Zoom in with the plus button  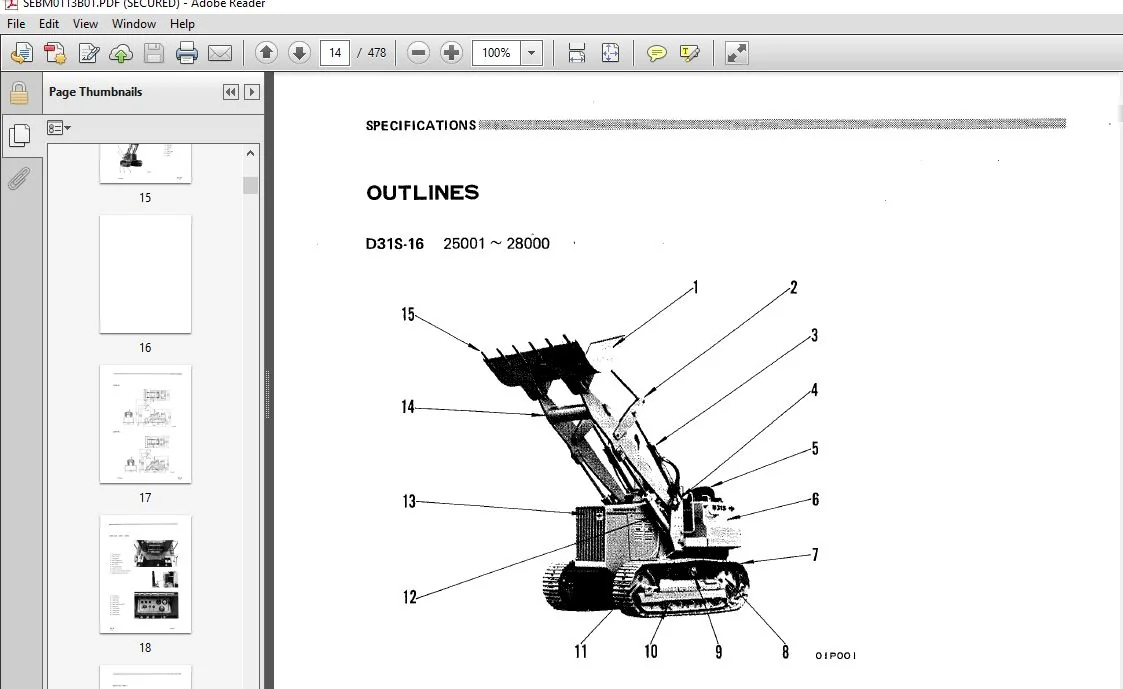(x=451, y=52)
